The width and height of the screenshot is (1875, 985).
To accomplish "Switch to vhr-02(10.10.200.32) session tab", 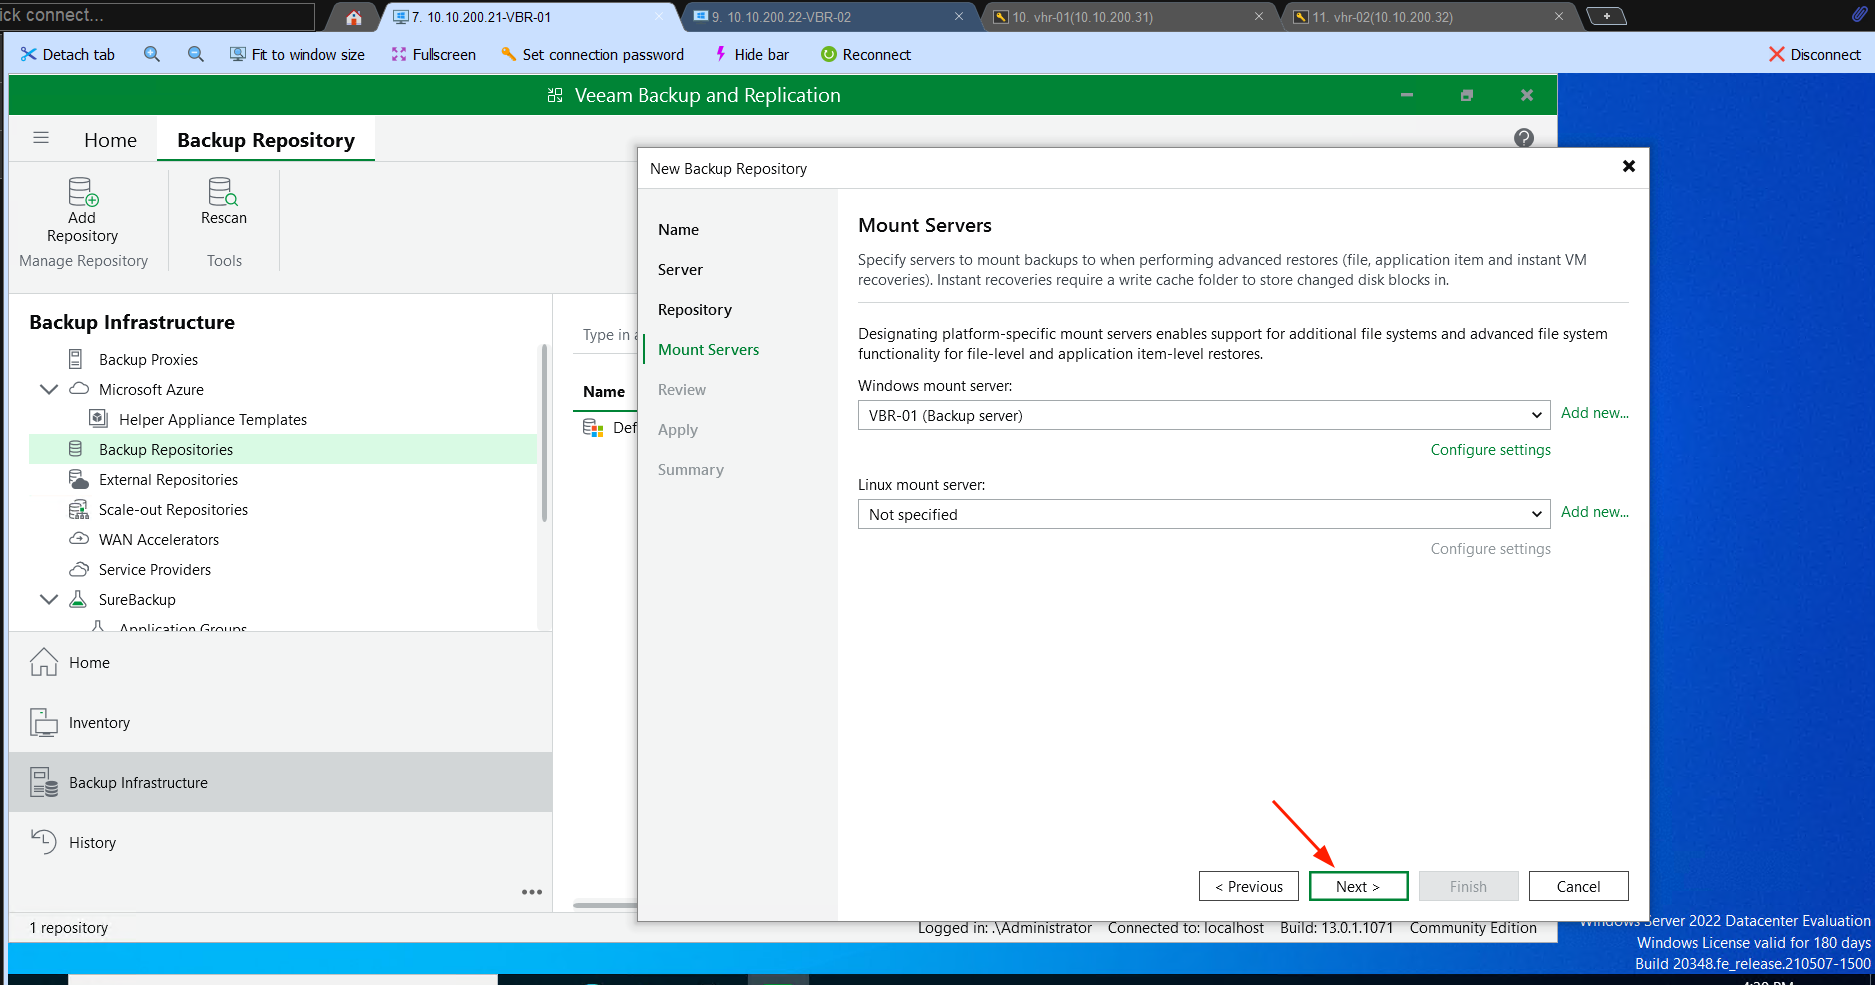I will point(1431,17).
